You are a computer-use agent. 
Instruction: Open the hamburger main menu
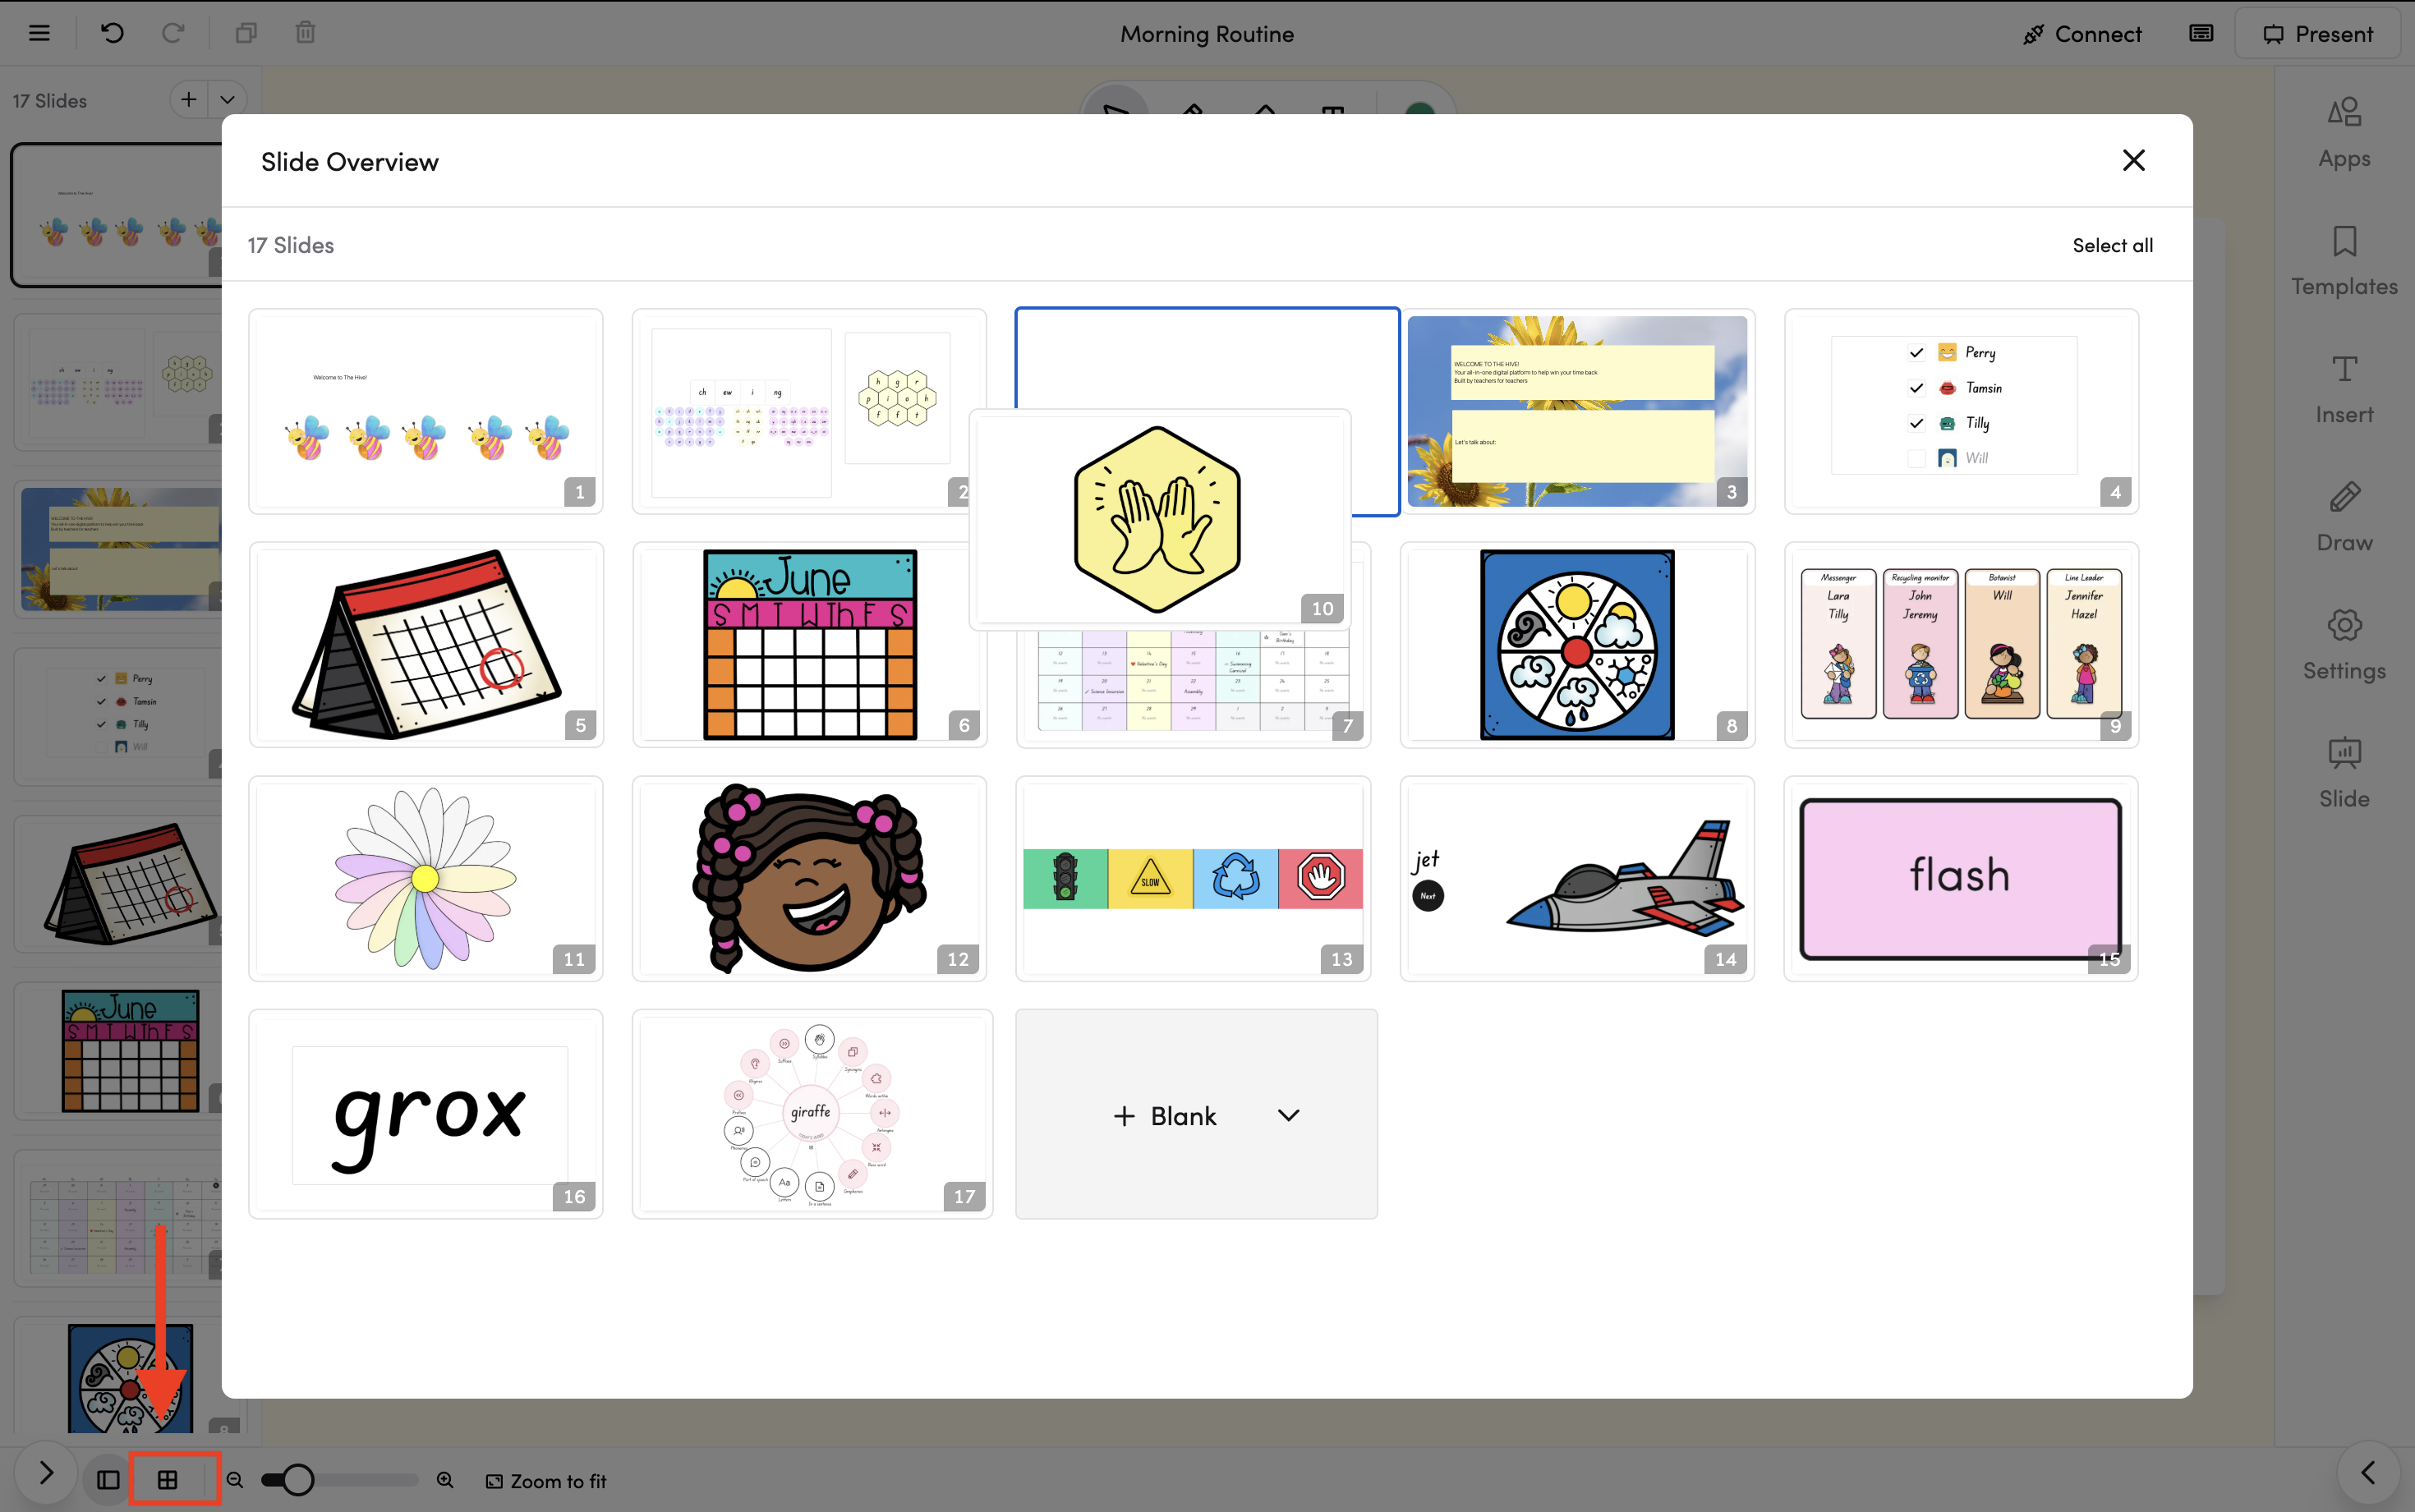(39, 33)
